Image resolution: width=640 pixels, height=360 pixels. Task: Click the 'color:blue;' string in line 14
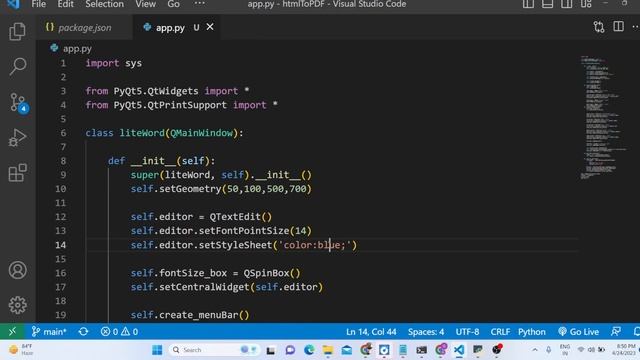point(314,245)
